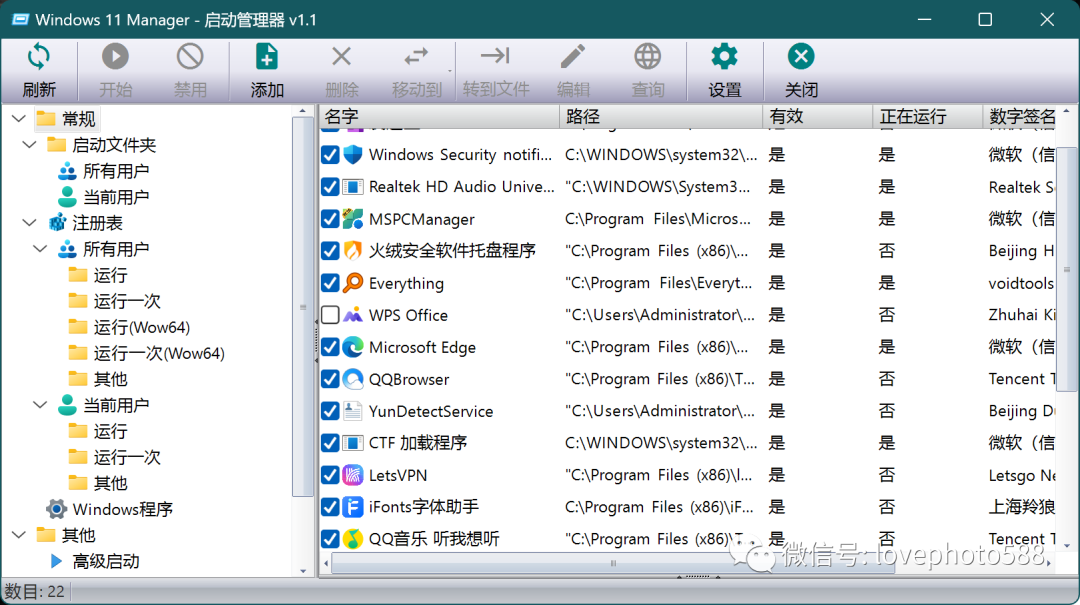Click the horizontal scrollbar of the list

coord(612,563)
